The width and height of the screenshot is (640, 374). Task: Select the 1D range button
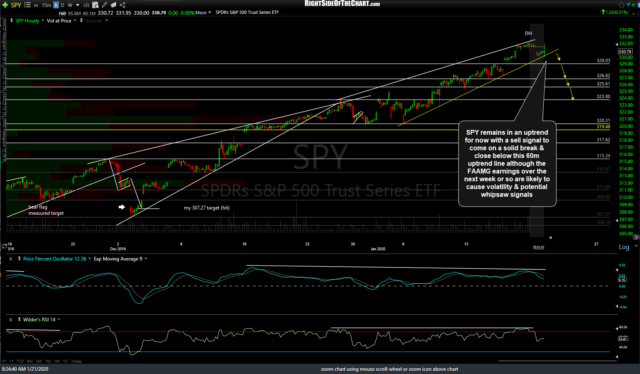click(65, 361)
